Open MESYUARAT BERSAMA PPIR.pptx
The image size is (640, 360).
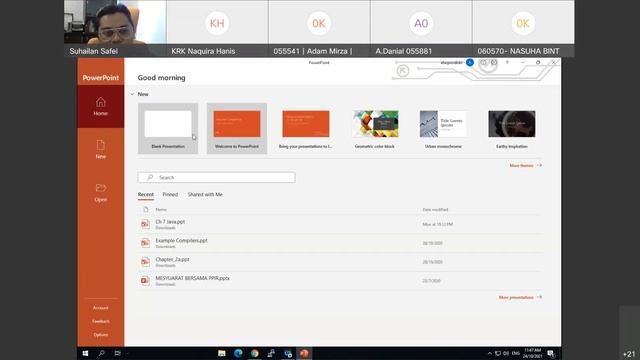(340, 281)
